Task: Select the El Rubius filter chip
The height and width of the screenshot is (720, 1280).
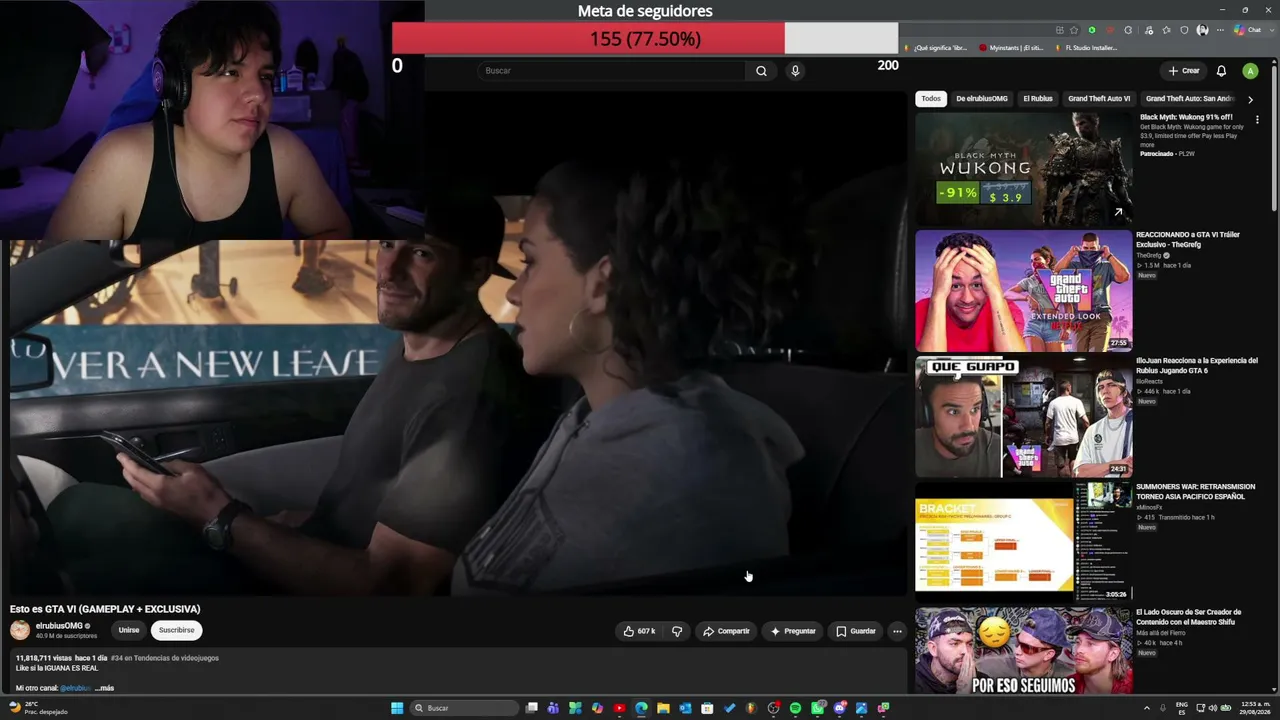Action: tap(1038, 99)
